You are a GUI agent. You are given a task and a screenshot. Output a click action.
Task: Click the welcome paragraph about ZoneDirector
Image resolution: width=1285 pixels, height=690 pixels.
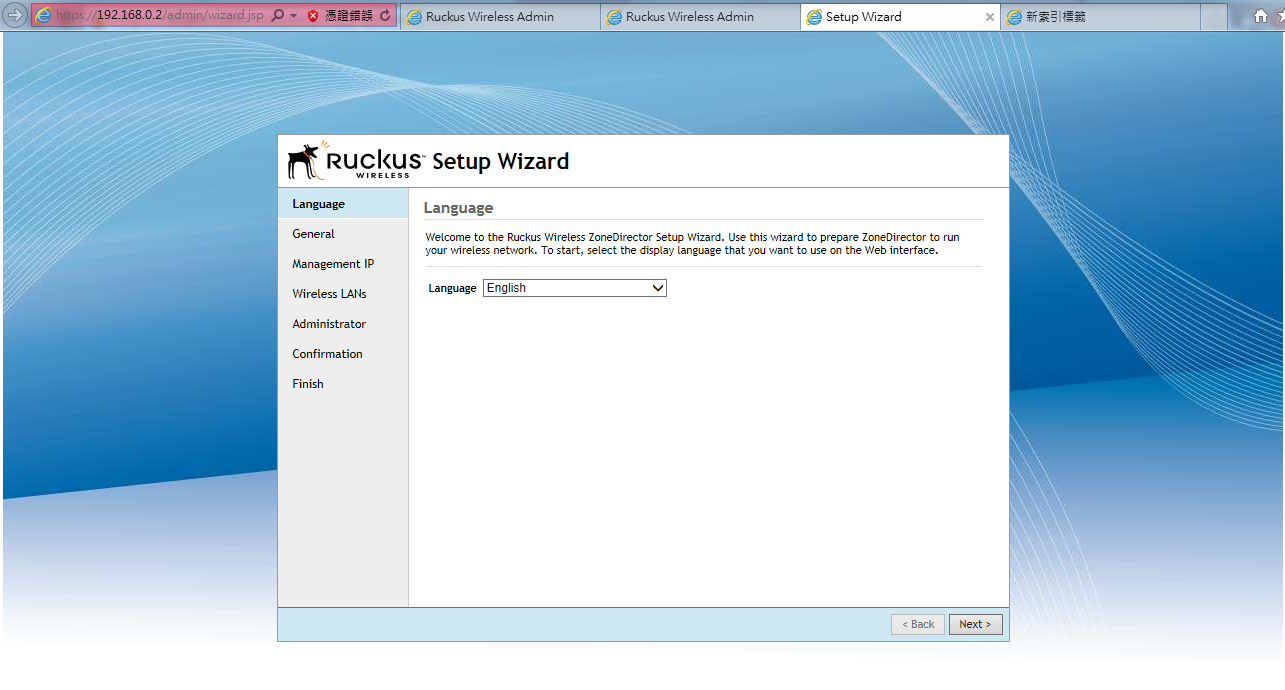[x=692, y=244]
